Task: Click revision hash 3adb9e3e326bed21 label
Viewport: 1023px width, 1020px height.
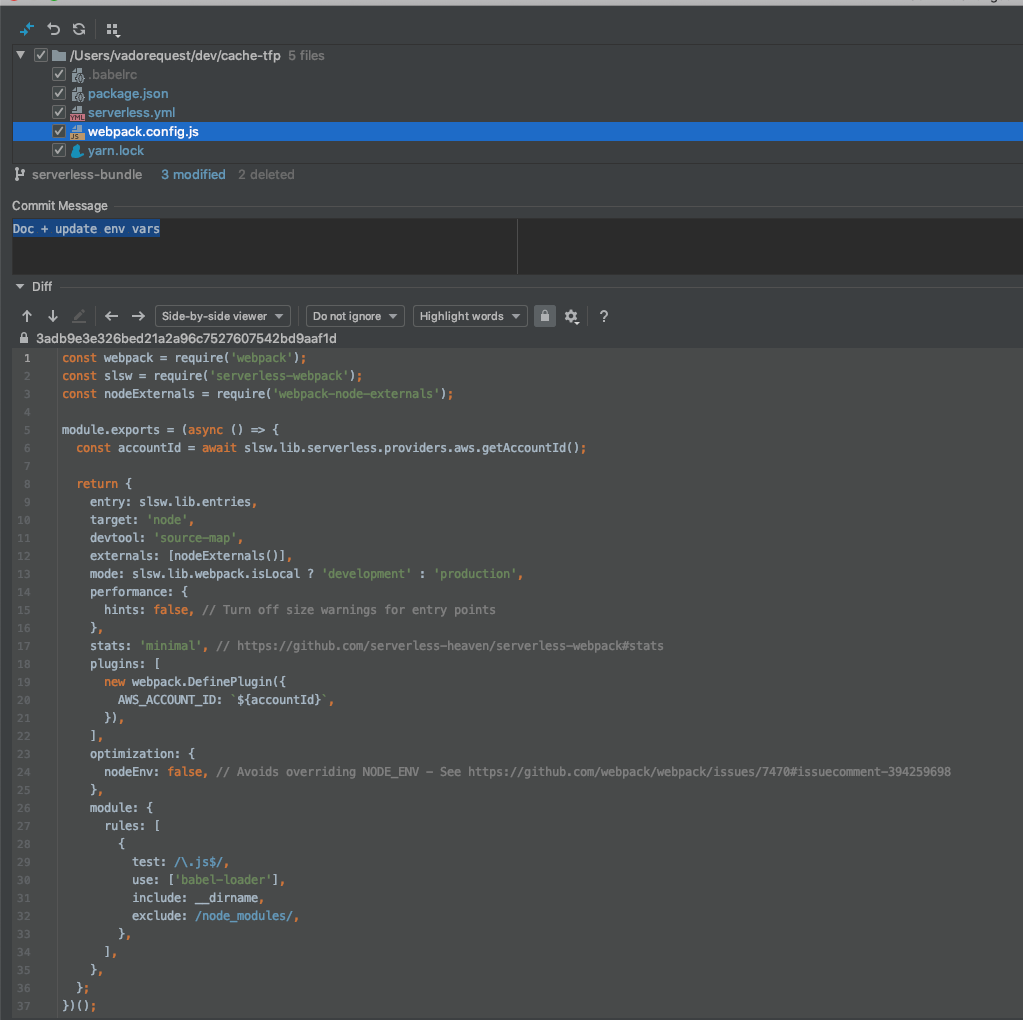Action: click(x=186, y=338)
